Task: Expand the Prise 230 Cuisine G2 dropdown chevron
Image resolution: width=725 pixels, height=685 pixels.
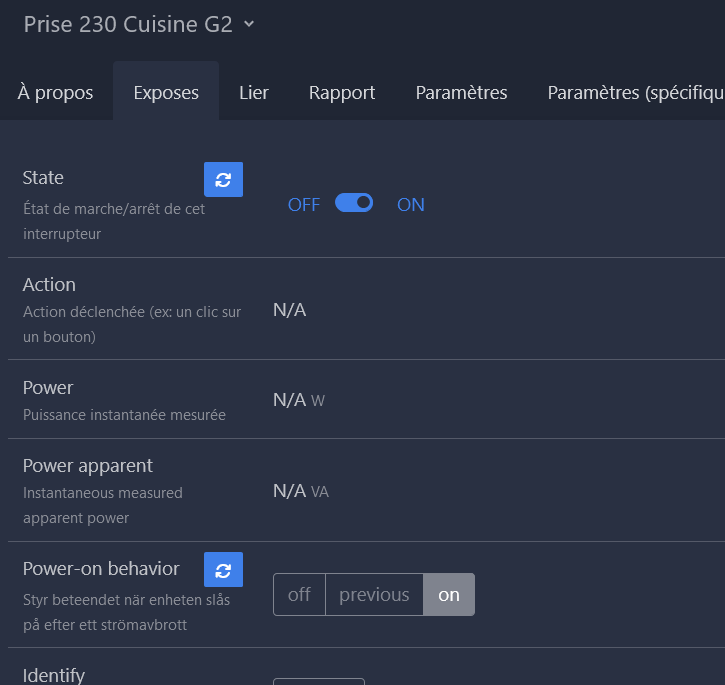Action: point(249,24)
